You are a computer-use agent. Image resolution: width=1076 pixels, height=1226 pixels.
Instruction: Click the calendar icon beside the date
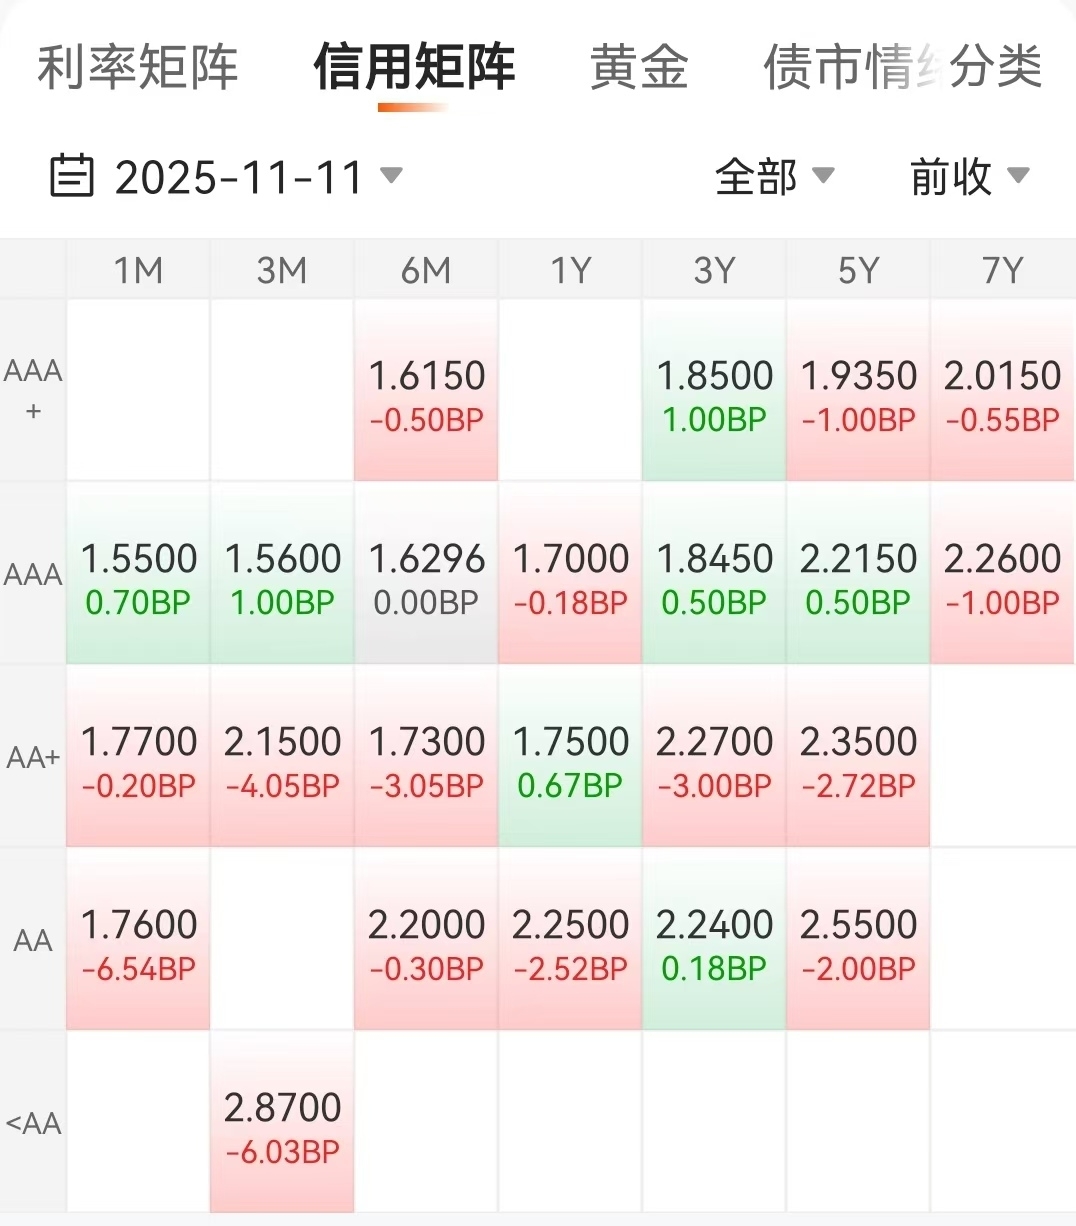click(71, 176)
